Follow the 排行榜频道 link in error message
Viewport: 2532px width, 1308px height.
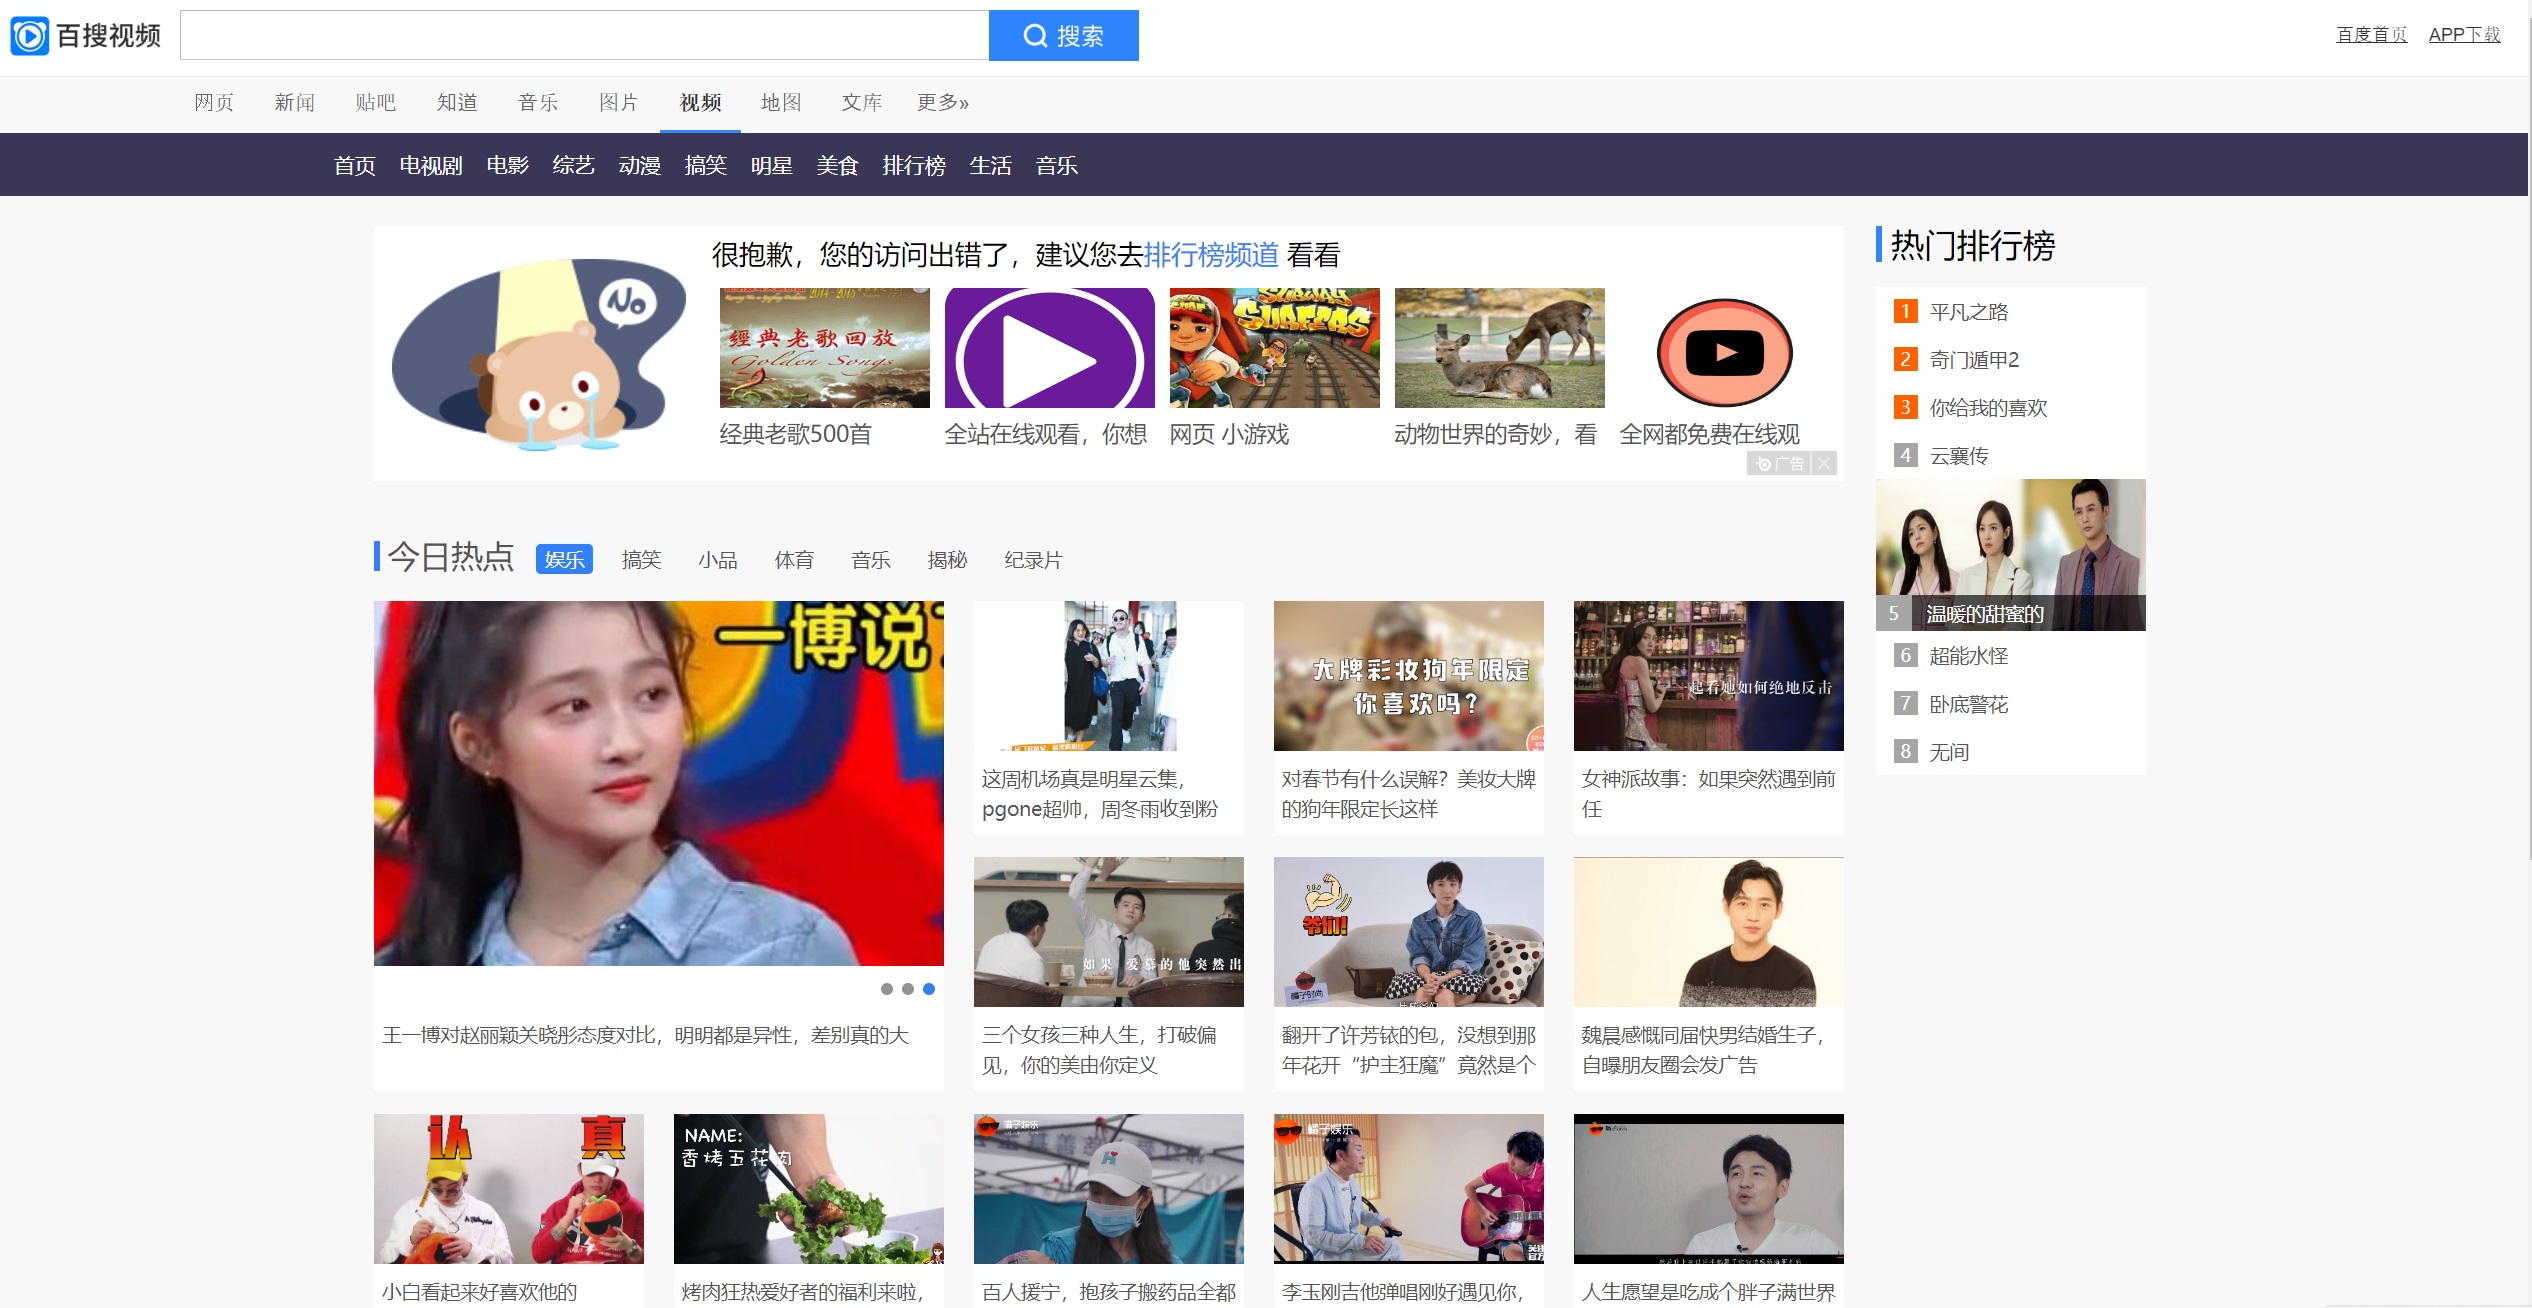coord(1211,256)
